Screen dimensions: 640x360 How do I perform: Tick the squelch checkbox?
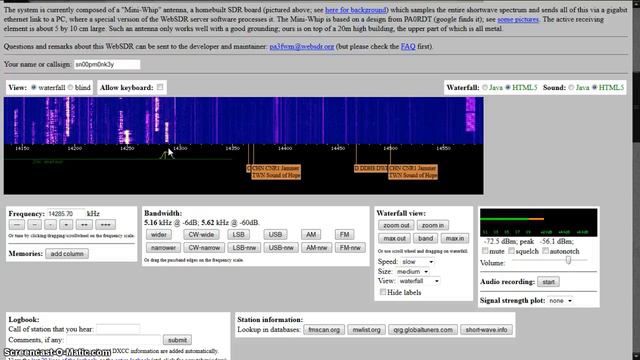click(511, 251)
